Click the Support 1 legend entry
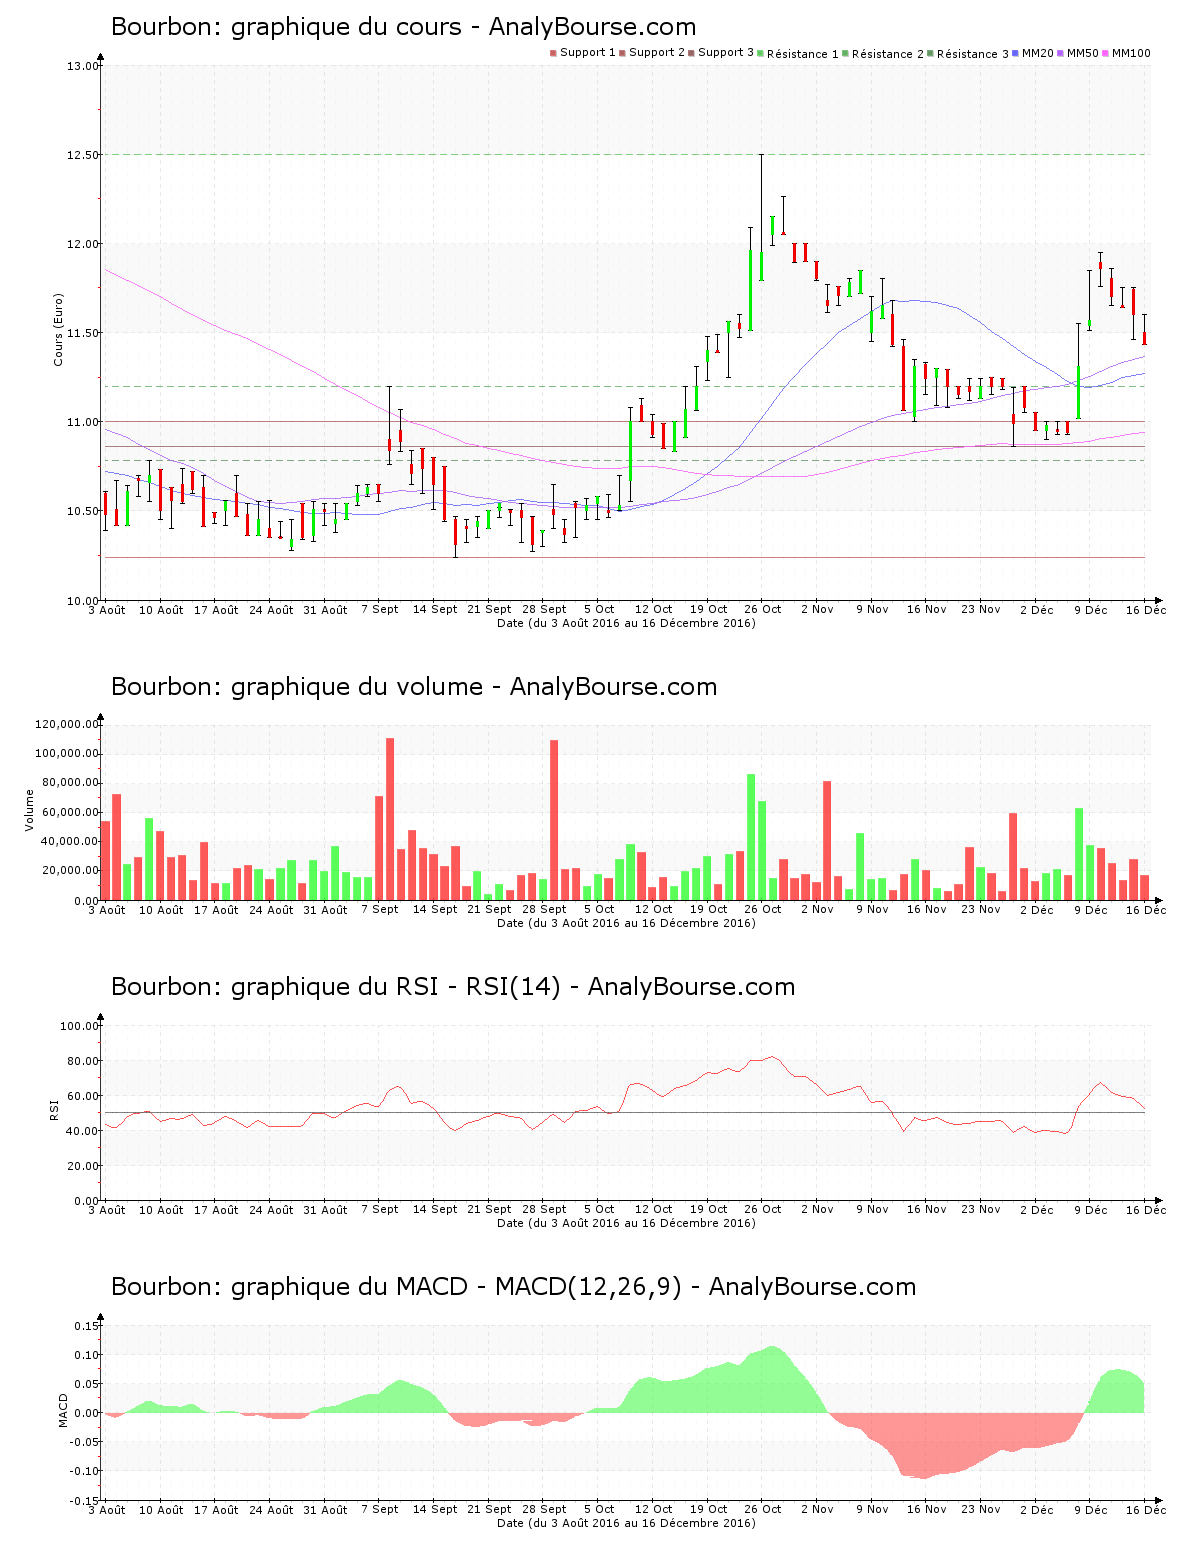1200x1550 pixels. (583, 53)
